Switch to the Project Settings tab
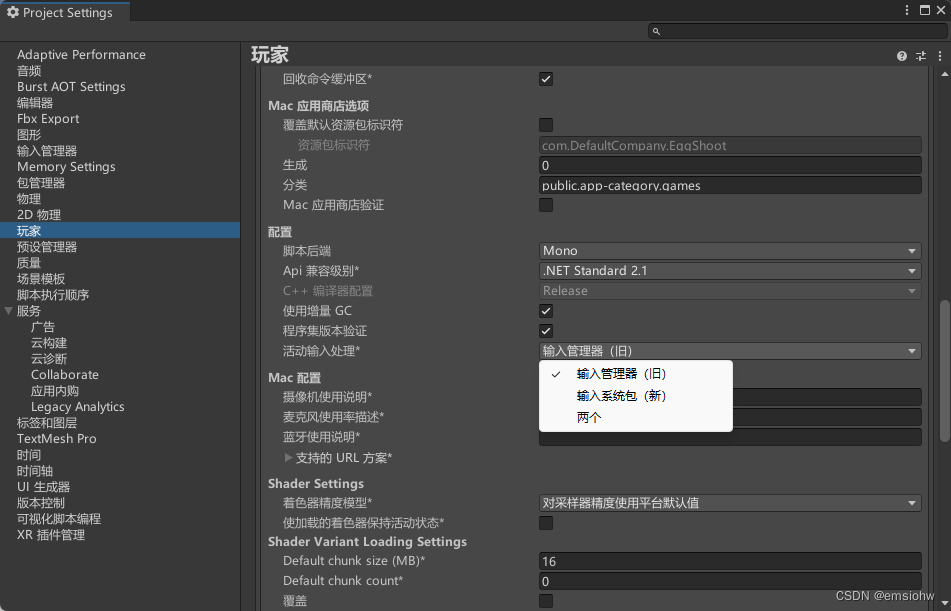 pyautogui.click(x=65, y=12)
